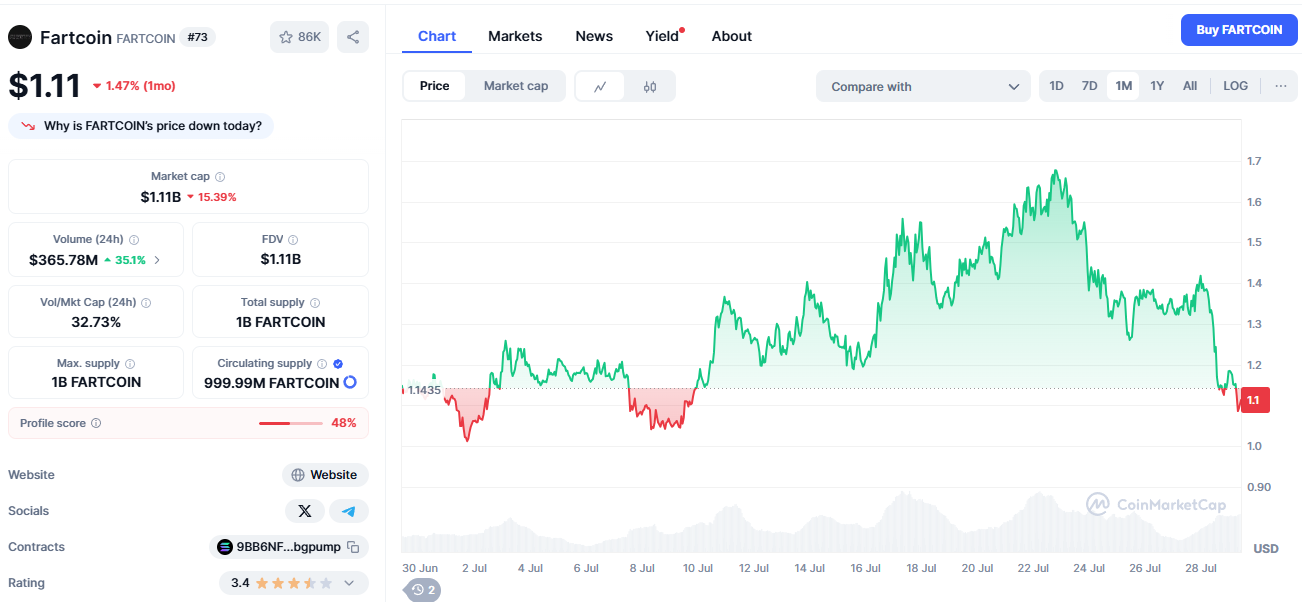Set chart range to 1Y
This screenshot has width=1302, height=602.
(1157, 86)
